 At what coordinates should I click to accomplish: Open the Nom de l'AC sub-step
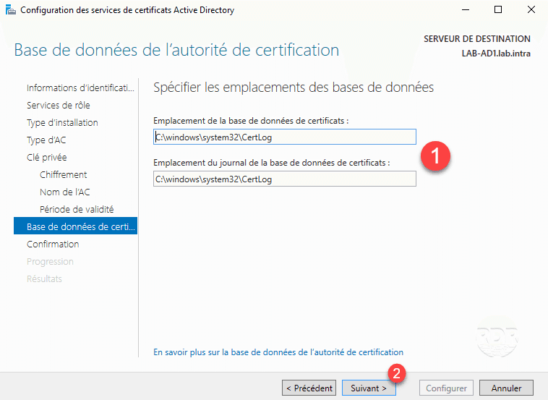[x=65, y=192]
